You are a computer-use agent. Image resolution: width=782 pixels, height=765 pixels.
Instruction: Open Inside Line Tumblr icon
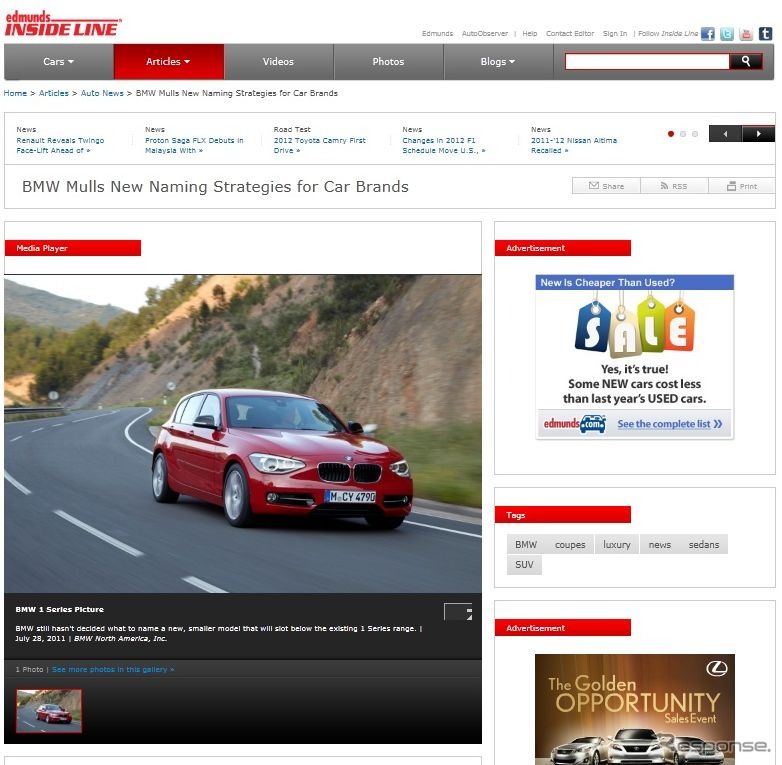(766, 34)
